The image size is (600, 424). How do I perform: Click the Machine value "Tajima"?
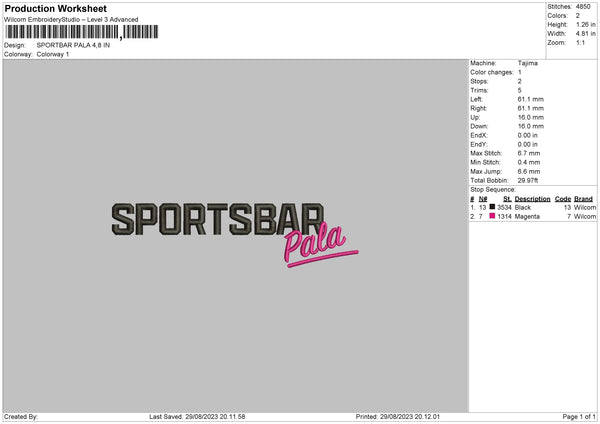528,63
